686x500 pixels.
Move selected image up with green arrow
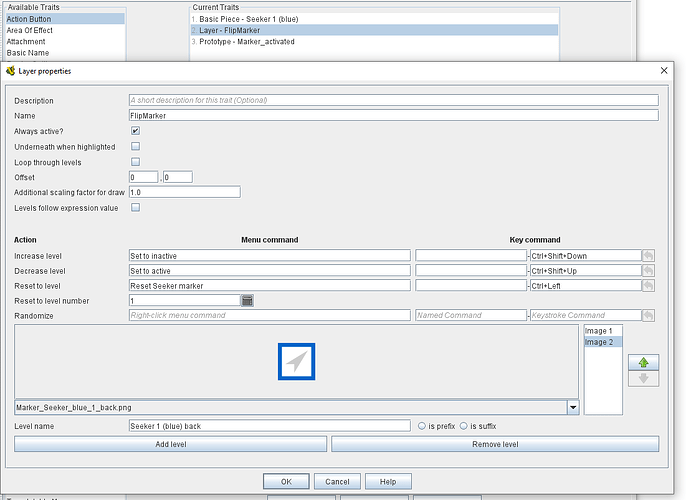point(643,362)
